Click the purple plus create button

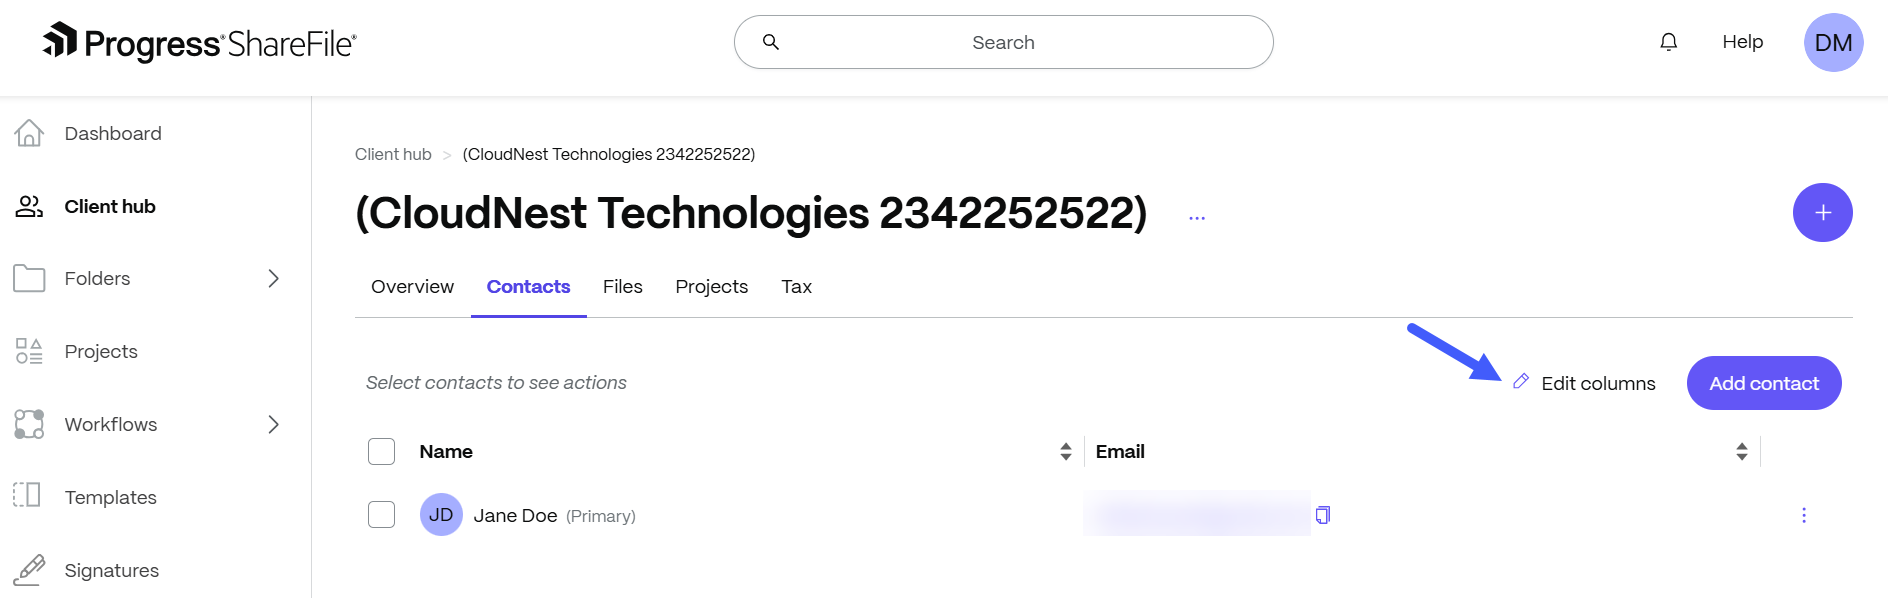tap(1822, 212)
